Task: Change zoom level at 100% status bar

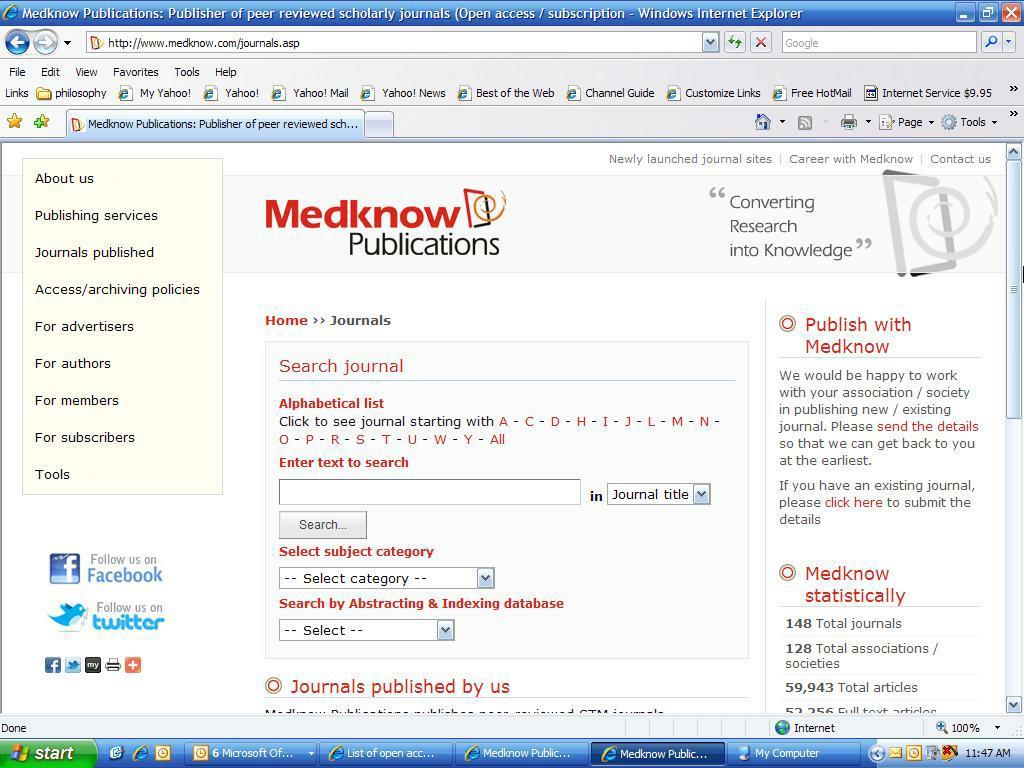Action: pos(968,728)
